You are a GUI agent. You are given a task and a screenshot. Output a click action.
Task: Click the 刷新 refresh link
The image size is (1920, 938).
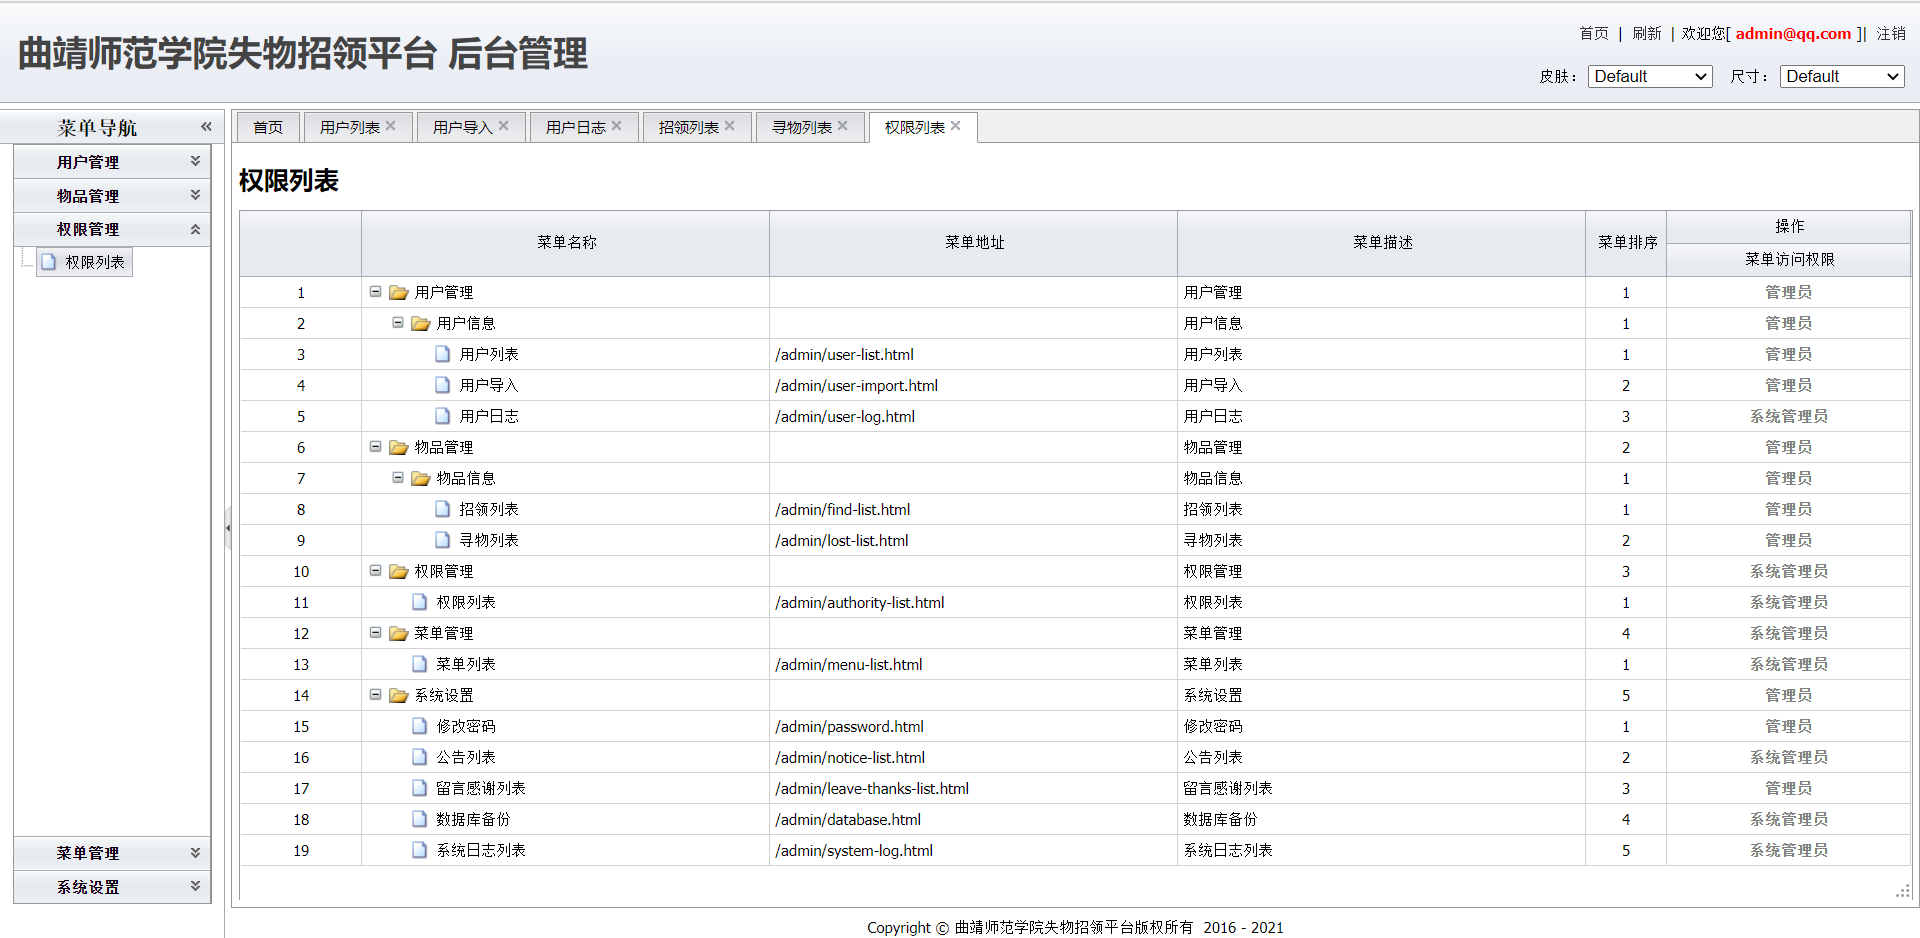(1647, 33)
